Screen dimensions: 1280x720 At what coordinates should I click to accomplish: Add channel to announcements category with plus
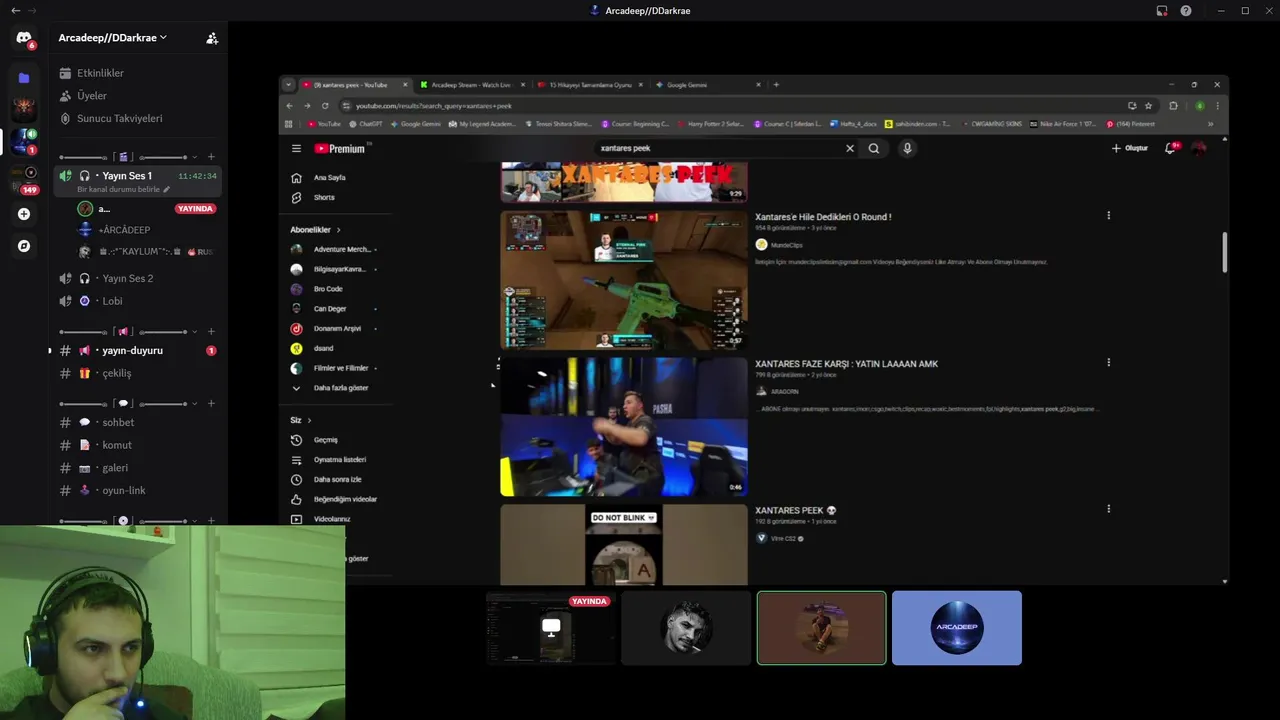click(x=211, y=331)
